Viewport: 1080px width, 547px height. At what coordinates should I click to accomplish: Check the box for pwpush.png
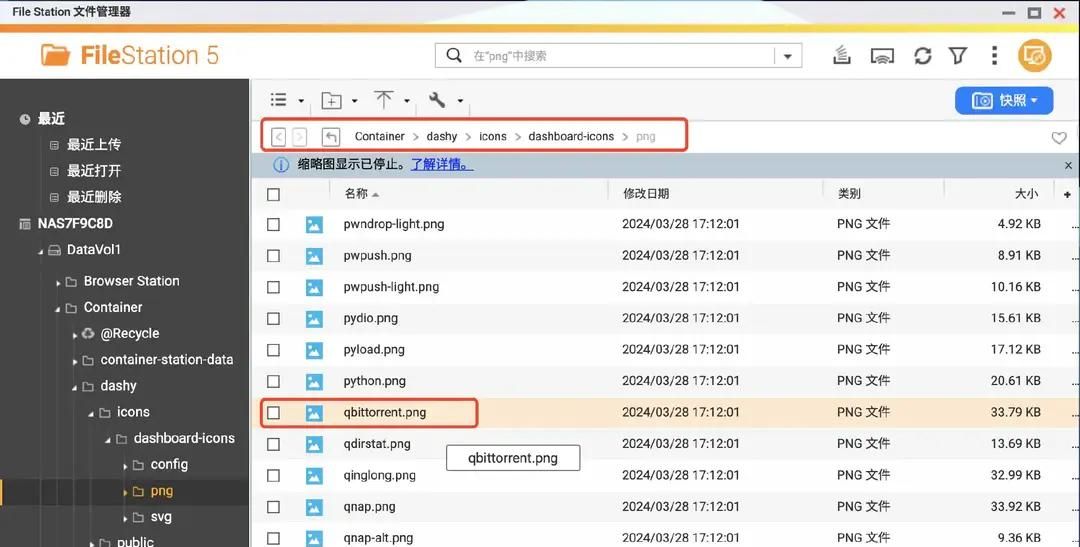(273, 256)
